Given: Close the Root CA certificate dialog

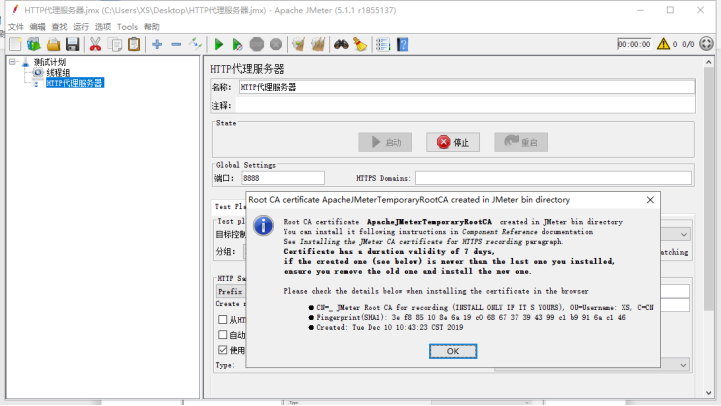Looking at the screenshot, I should (650, 200).
